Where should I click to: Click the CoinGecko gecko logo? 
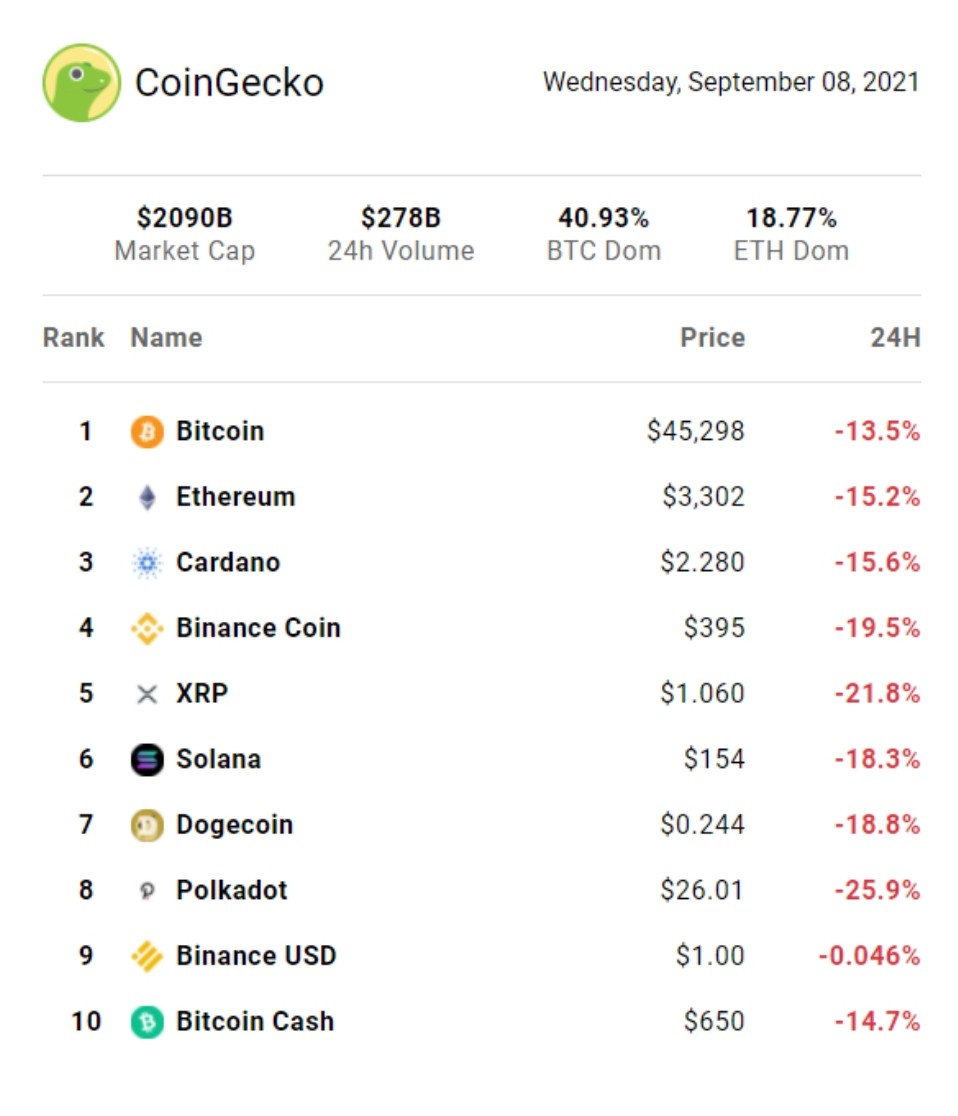pyautogui.click(x=81, y=83)
